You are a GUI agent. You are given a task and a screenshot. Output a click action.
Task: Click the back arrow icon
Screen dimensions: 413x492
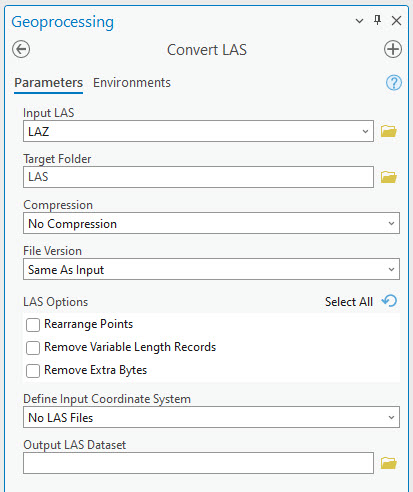[x=21, y=49]
